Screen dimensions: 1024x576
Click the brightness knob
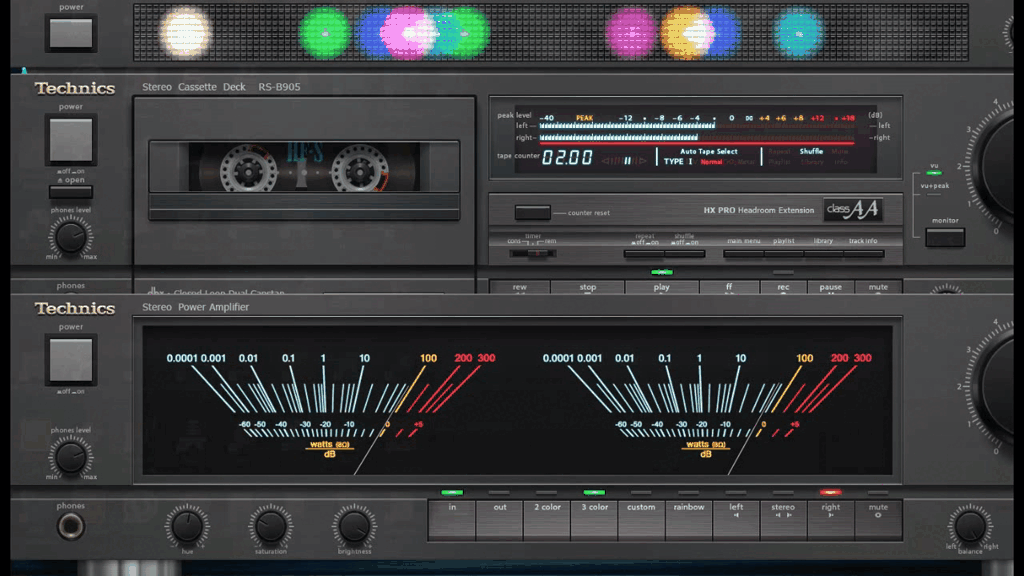click(354, 526)
